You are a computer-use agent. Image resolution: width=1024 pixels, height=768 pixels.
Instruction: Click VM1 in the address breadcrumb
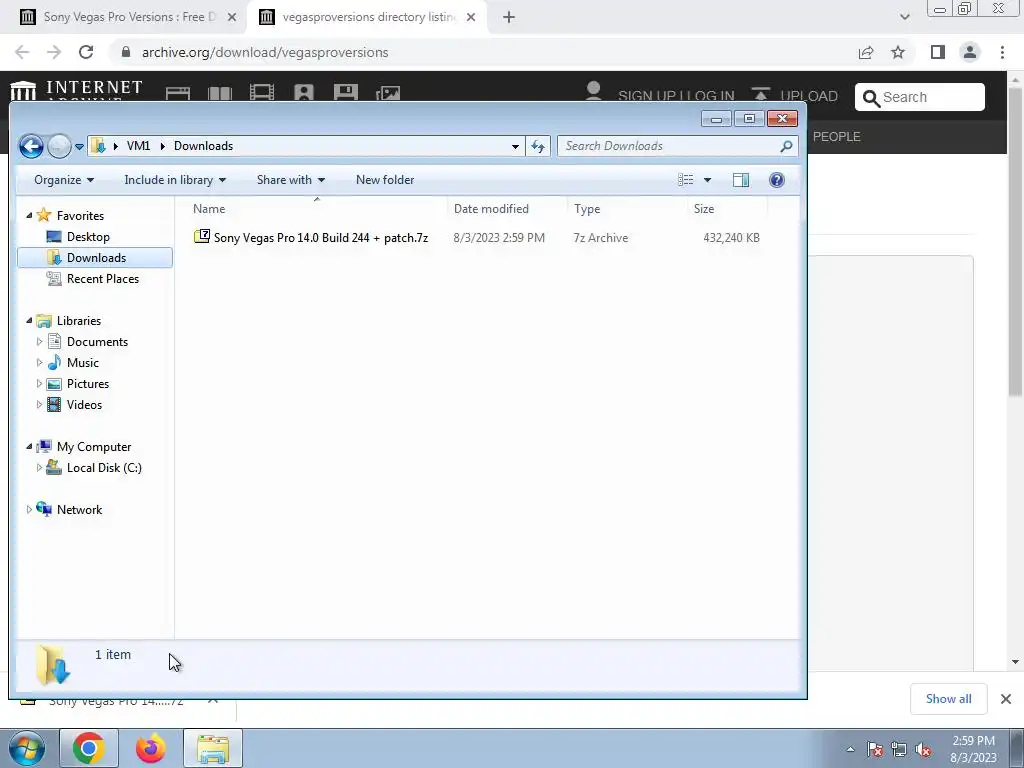pos(138,146)
